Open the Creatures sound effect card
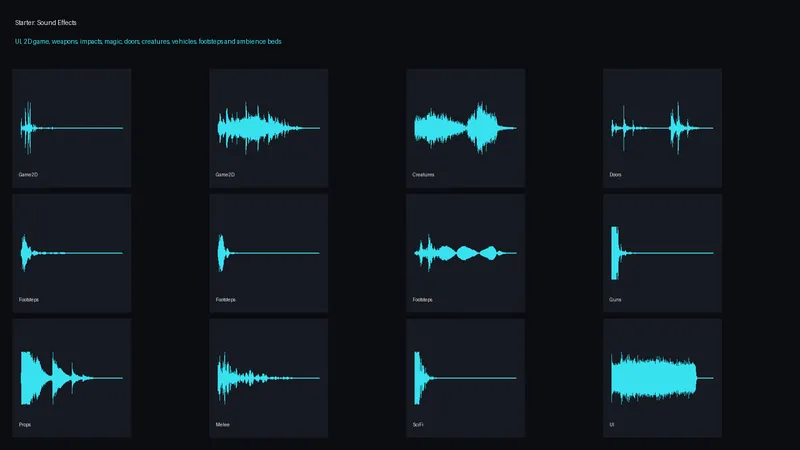The width and height of the screenshot is (800, 450). [465, 128]
